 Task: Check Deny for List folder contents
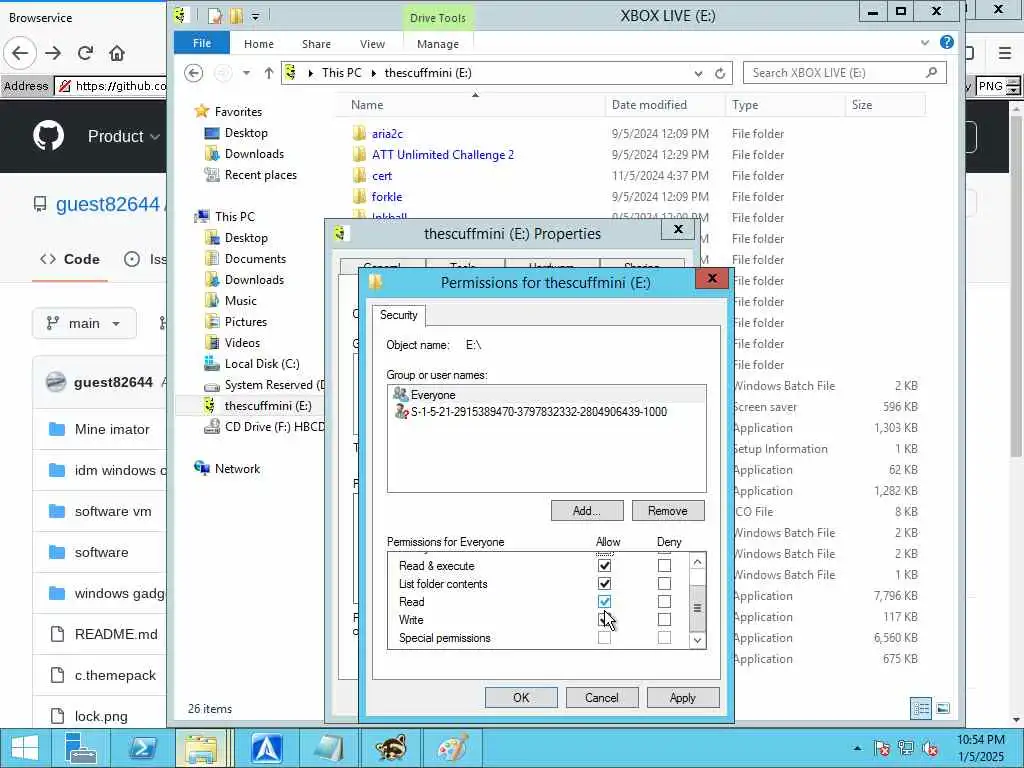664,583
